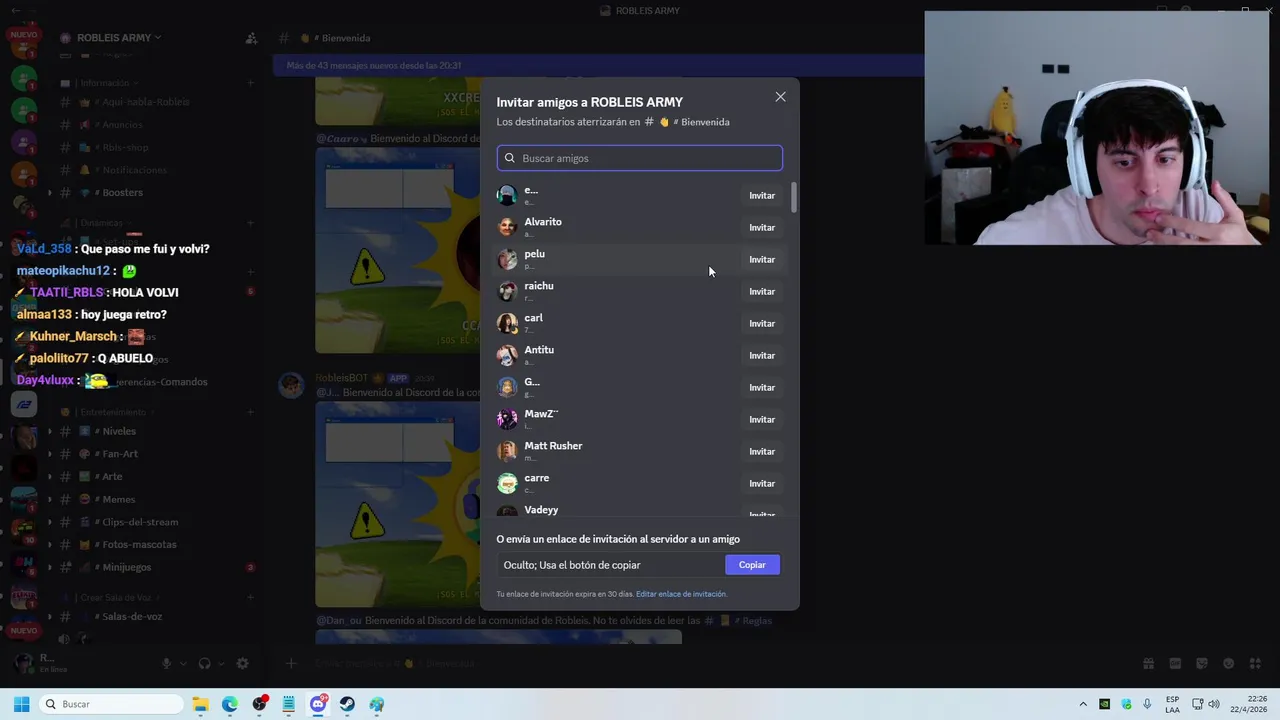The image size is (1280, 720).
Task: Invite carre to the server
Action: 762,484
